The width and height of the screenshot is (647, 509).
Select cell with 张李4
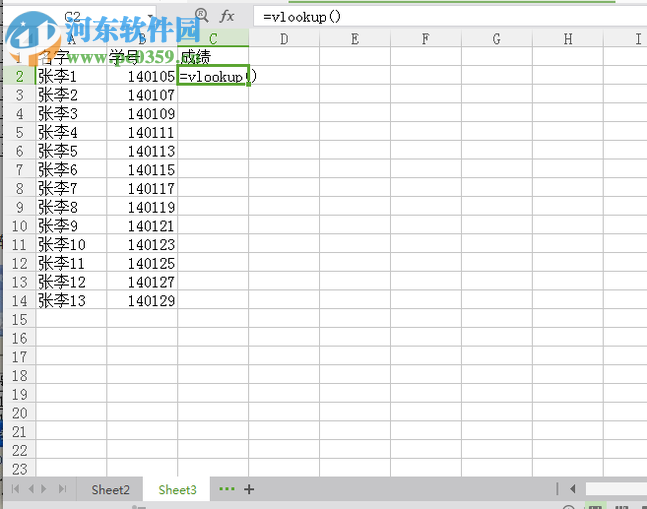[x=71, y=132]
